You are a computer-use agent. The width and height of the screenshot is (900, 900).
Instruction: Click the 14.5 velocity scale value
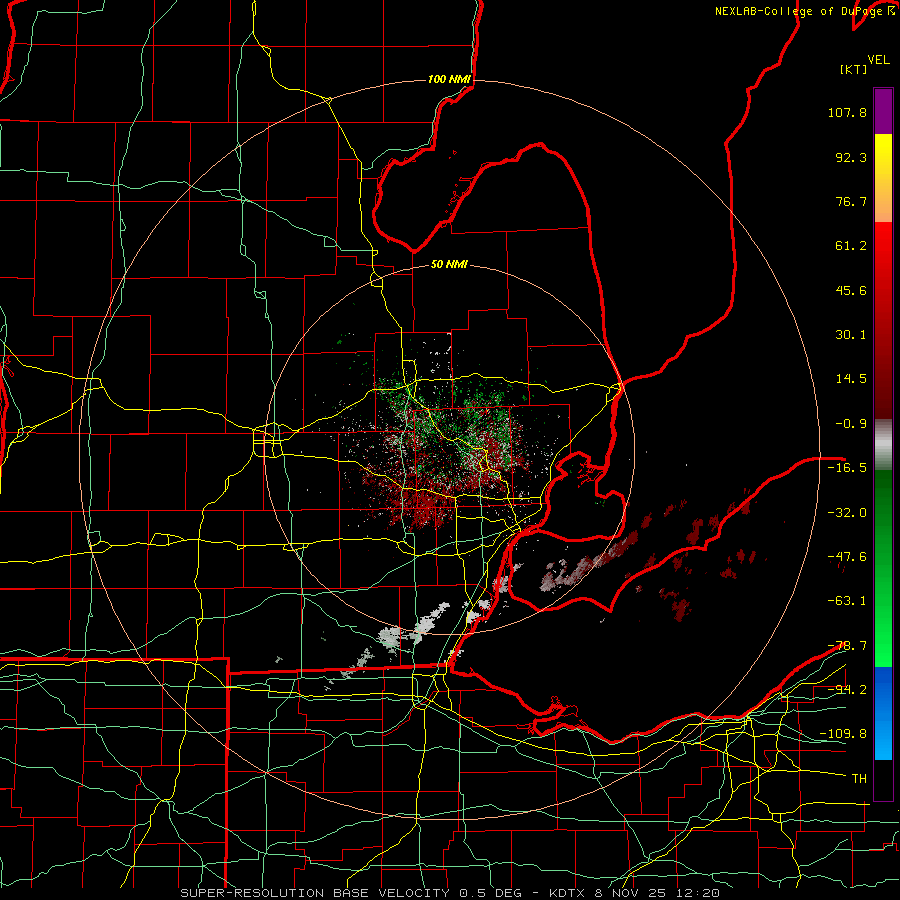pos(851,379)
